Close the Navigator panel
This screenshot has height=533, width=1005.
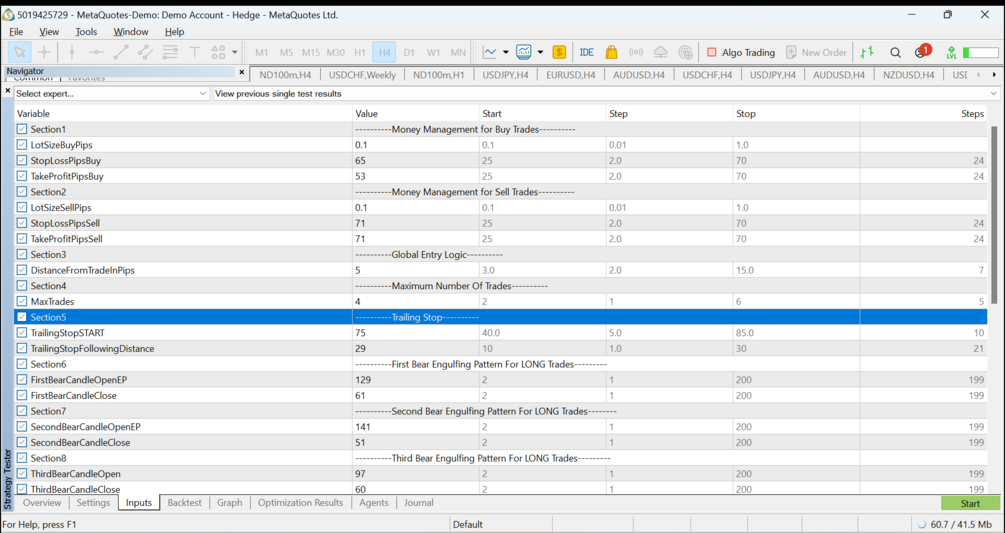242,72
